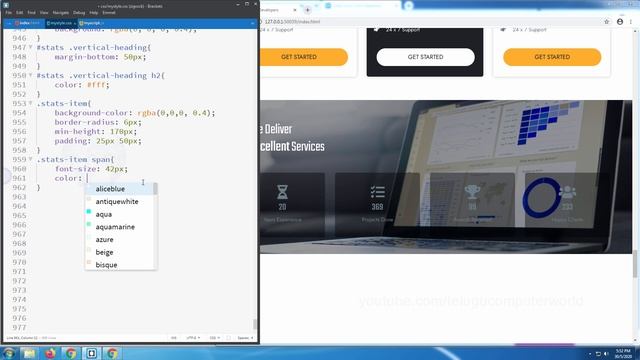This screenshot has width=640, height=360.
Task: Click INS insert mode indicator
Action: point(173,338)
